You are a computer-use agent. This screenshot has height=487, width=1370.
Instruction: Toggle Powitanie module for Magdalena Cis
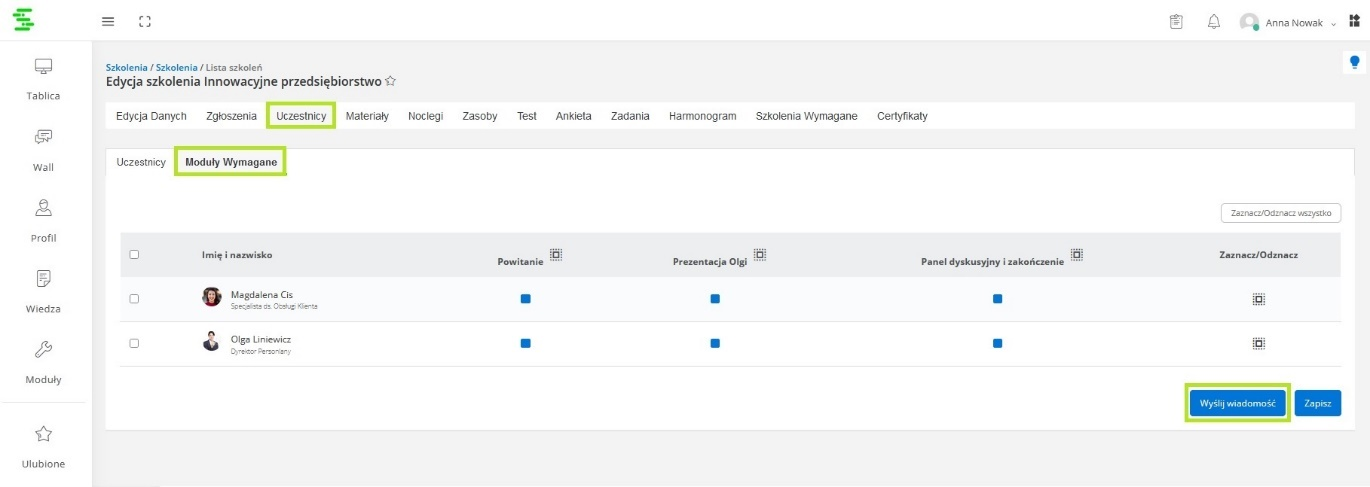(x=525, y=298)
